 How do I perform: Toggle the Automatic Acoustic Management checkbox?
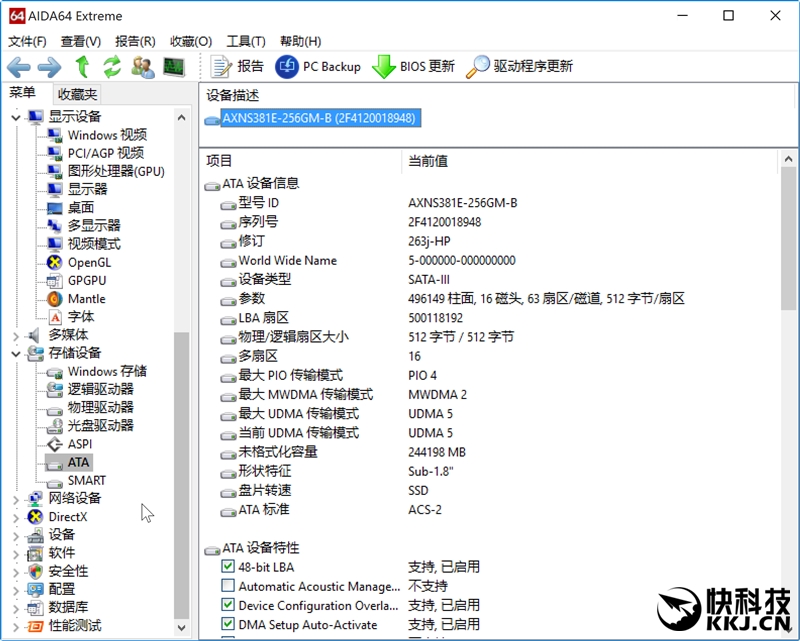tap(226, 585)
